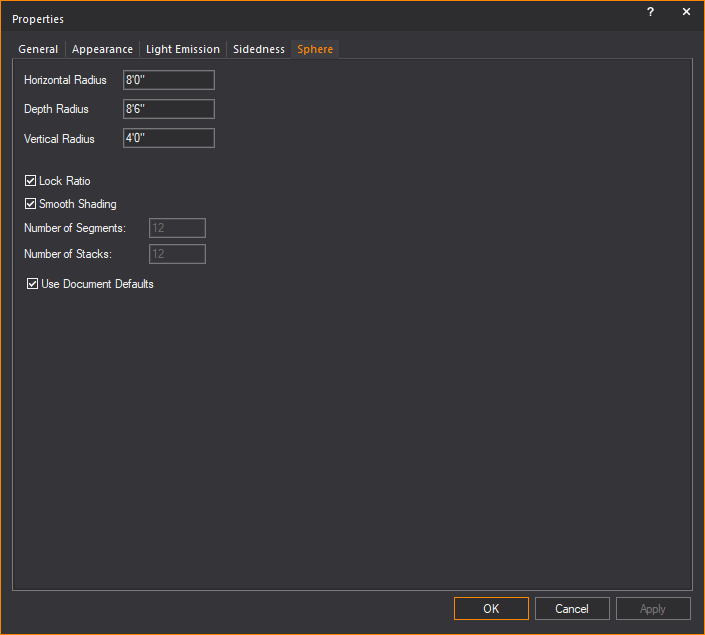Click the Number of Stacks field

pyautogui.click(x=177, y=254)
